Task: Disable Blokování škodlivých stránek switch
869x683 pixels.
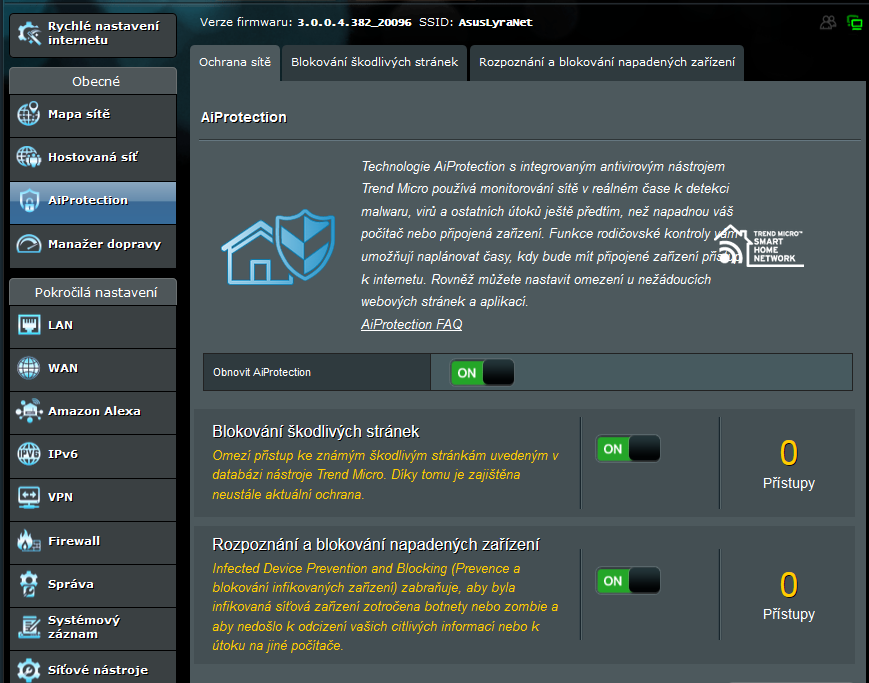Action: [628, 449]
